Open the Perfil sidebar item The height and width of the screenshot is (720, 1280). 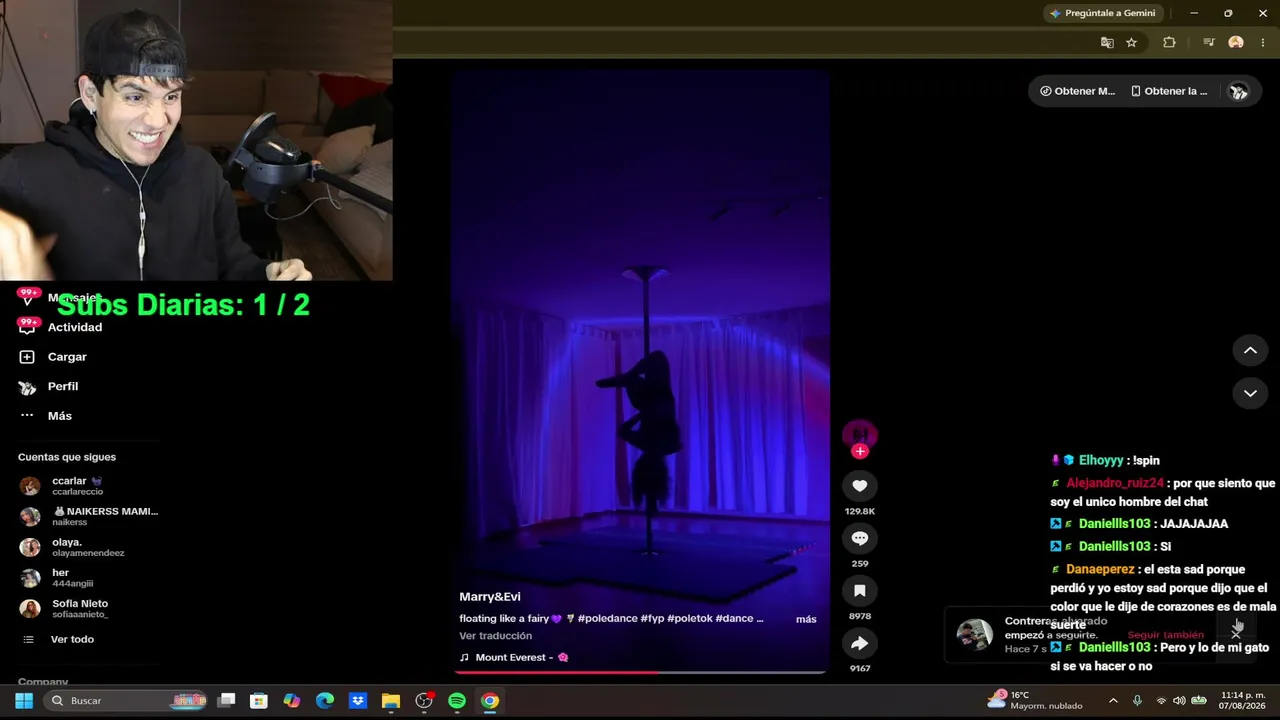coord(63,386)
